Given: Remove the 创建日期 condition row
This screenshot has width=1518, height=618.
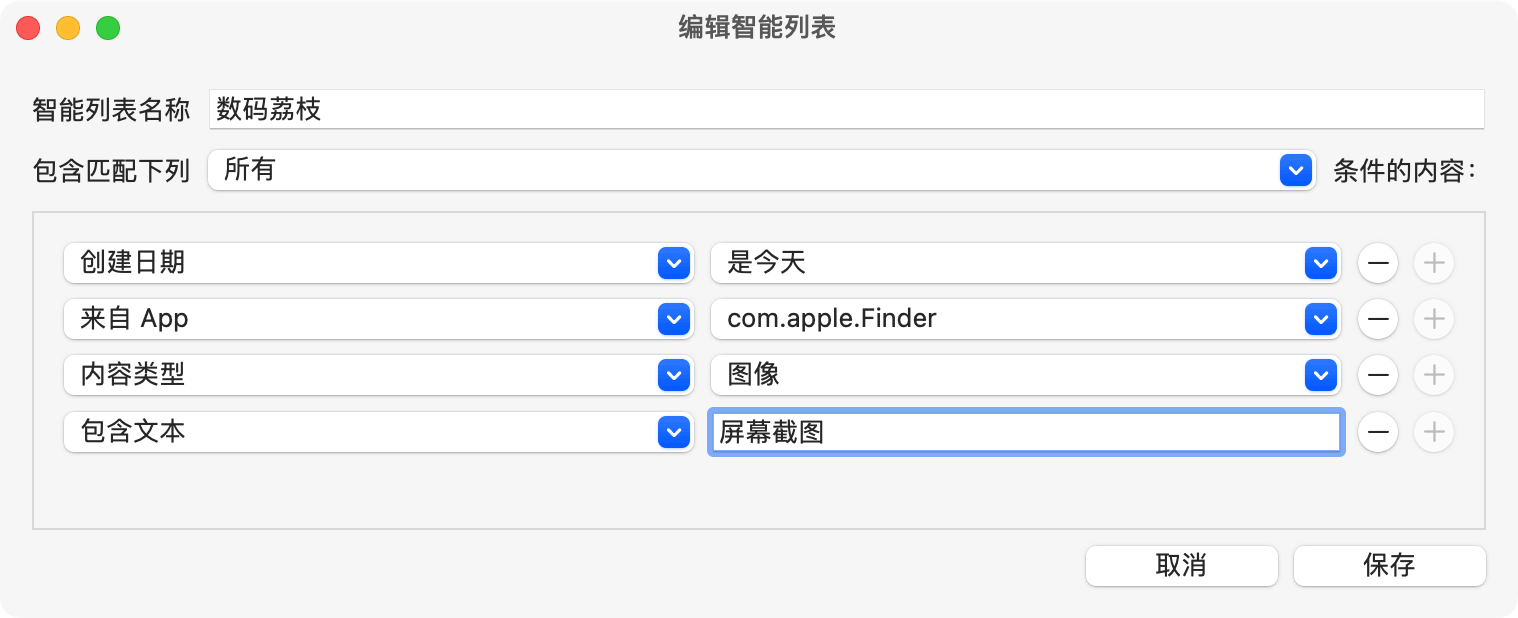Looking at the screenshot, I should 1377,264.
